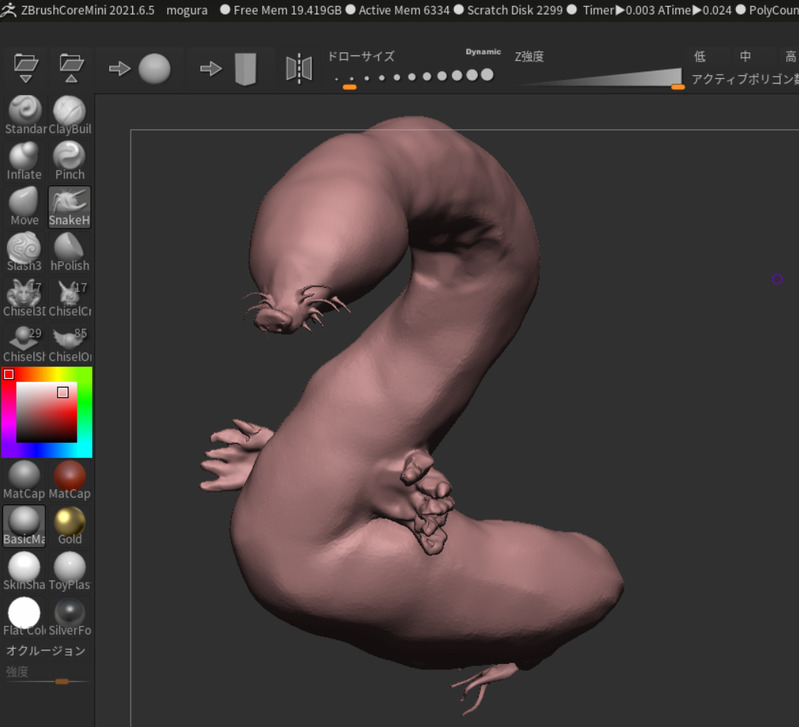This screenshot has height=727, width=799.
Task: Select the Standard brush
Action: (24, 116)
